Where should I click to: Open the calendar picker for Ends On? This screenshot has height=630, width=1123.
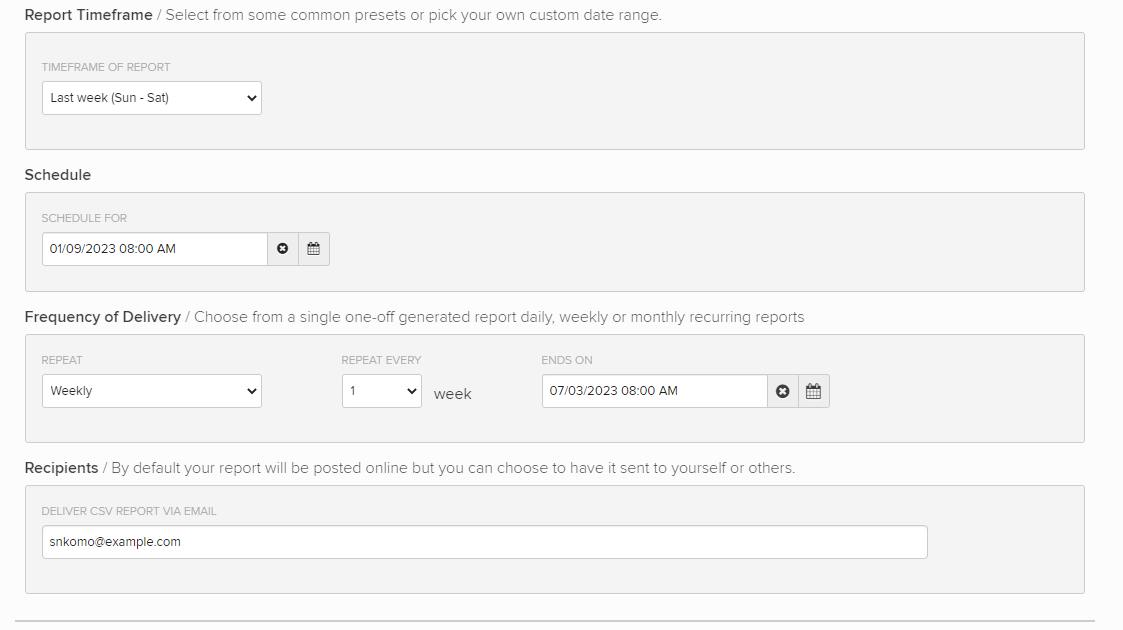coord(813,390)
